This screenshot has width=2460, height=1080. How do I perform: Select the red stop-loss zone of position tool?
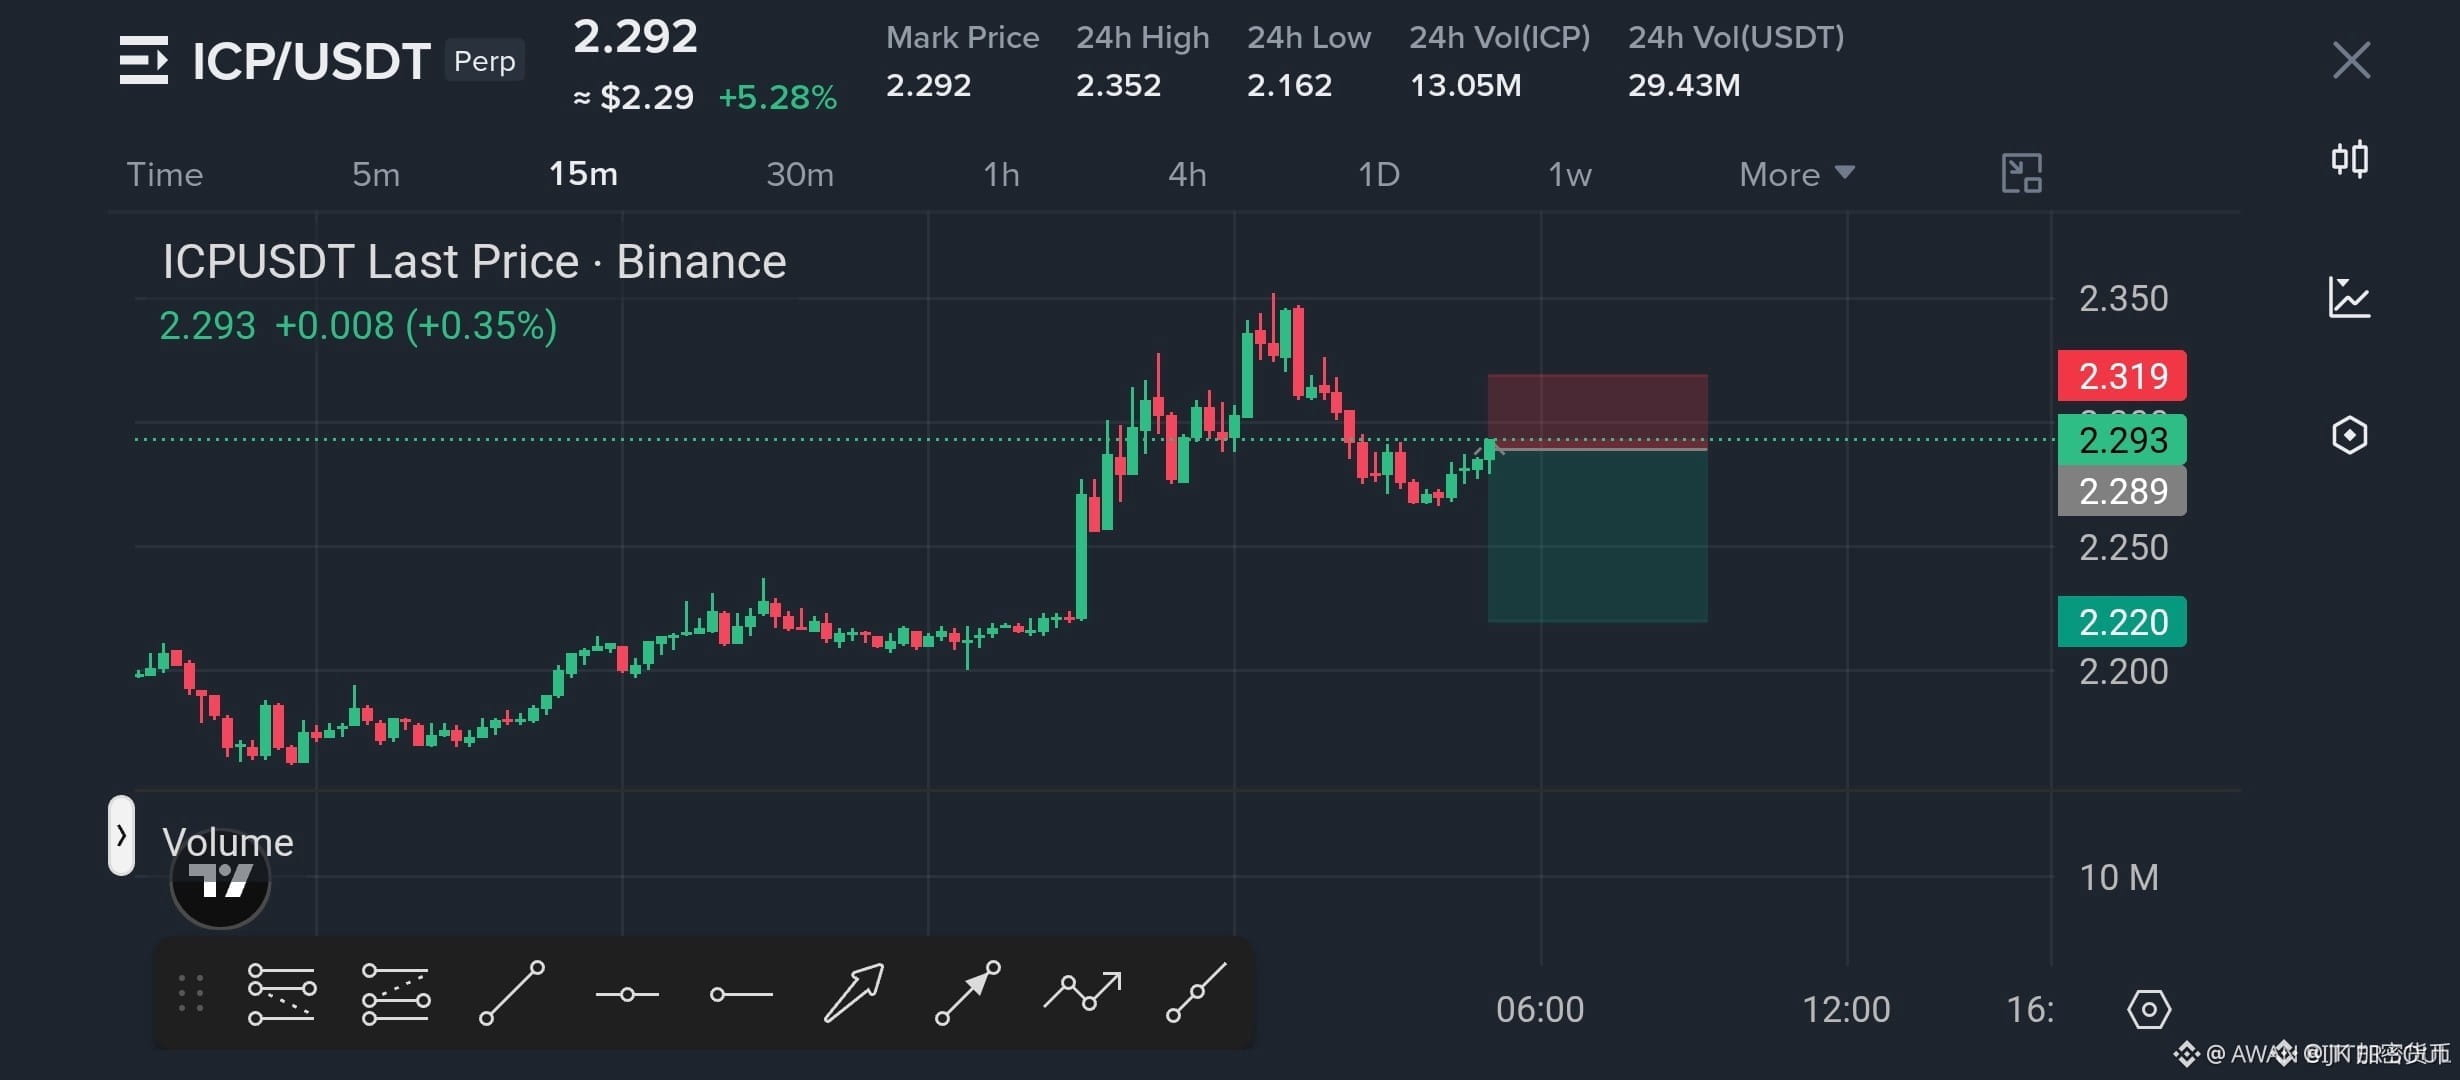(1597, 410)
